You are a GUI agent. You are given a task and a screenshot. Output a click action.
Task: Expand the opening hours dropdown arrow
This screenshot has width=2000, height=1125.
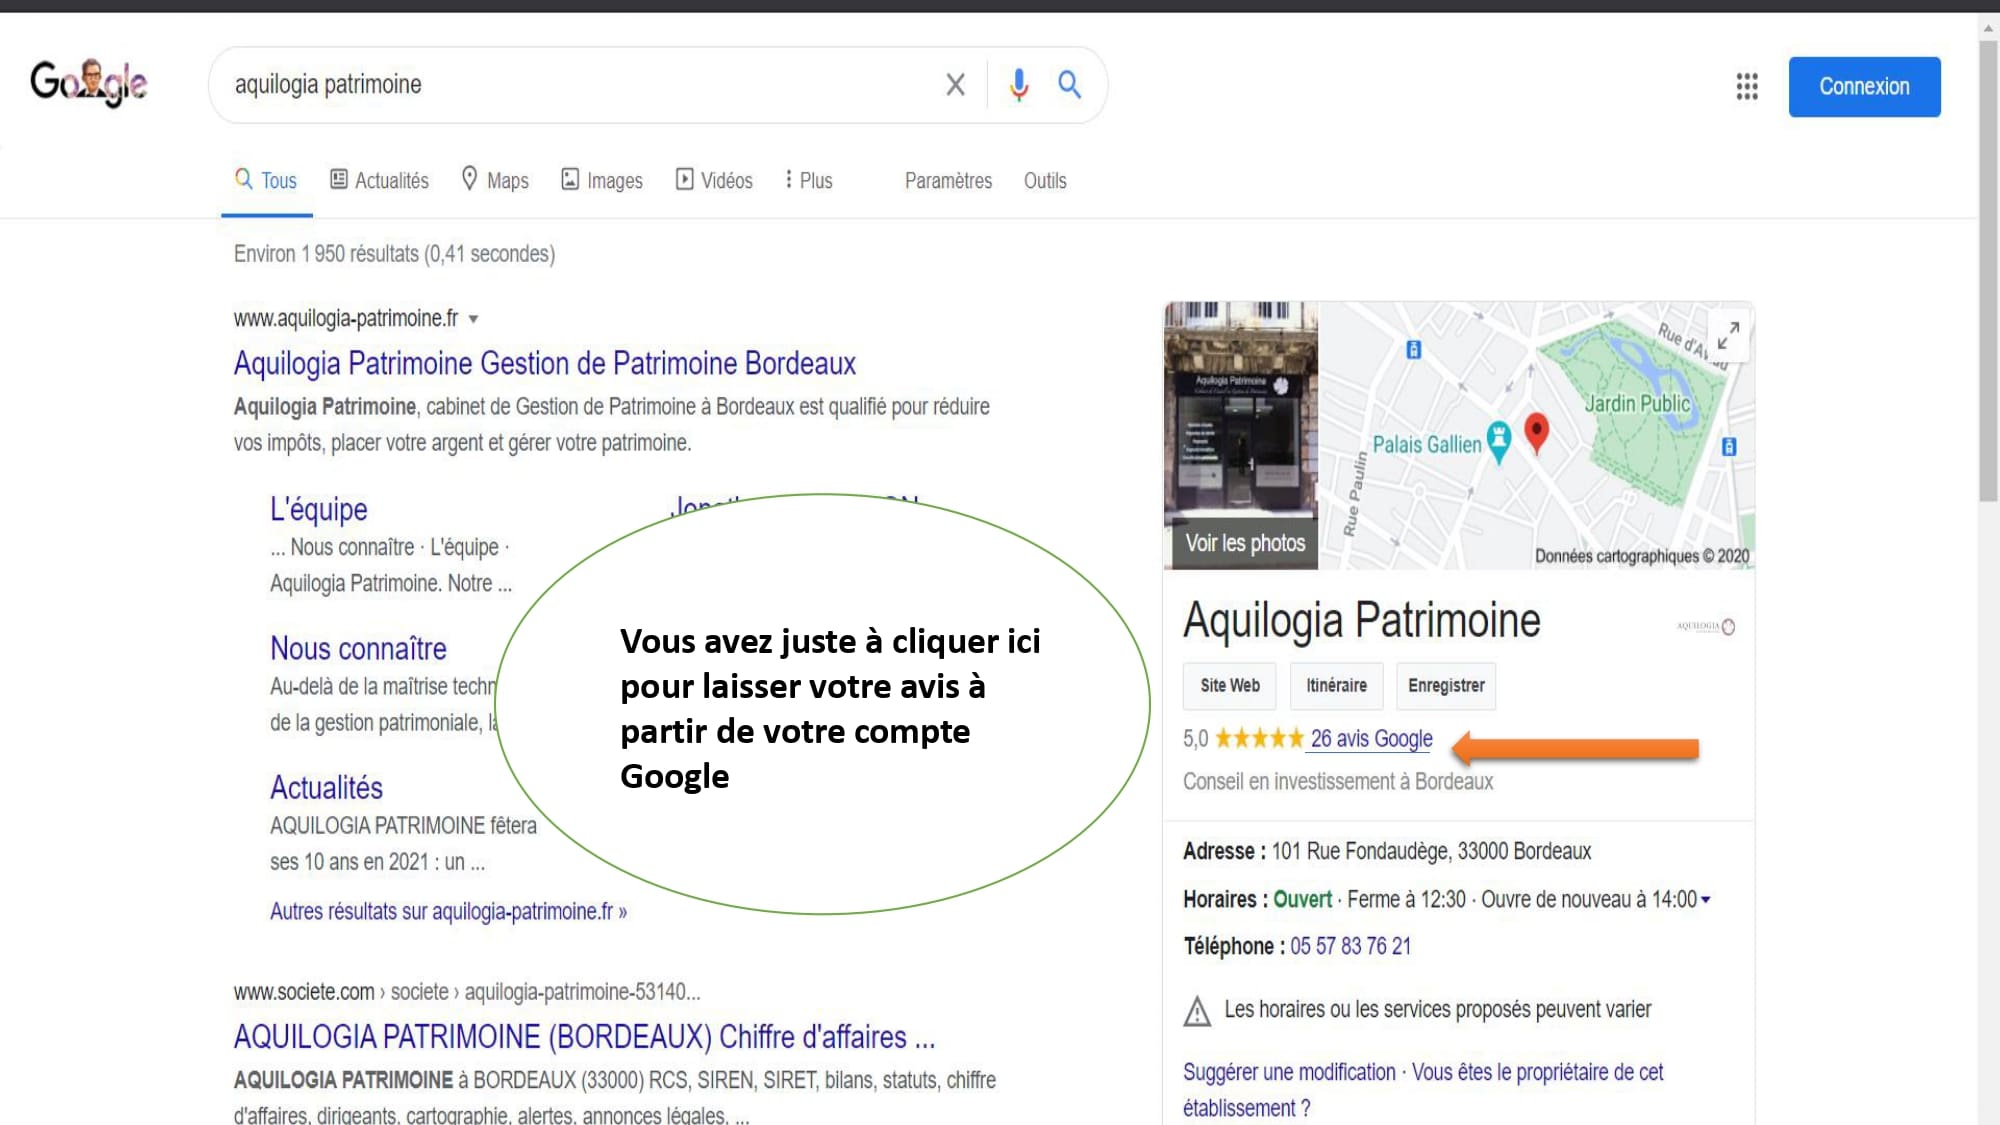(x=1706, y=900)
